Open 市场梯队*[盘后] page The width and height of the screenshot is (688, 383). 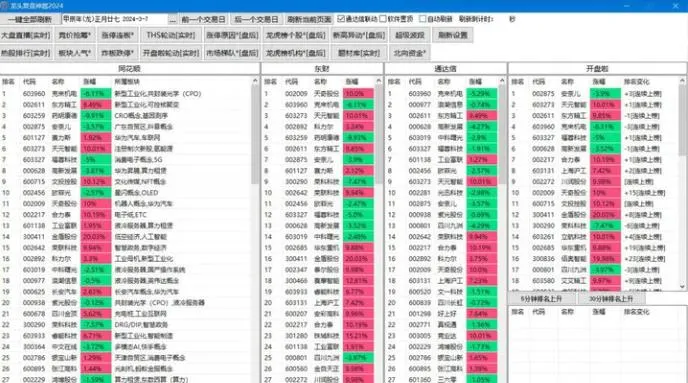(x=232, y=53)
